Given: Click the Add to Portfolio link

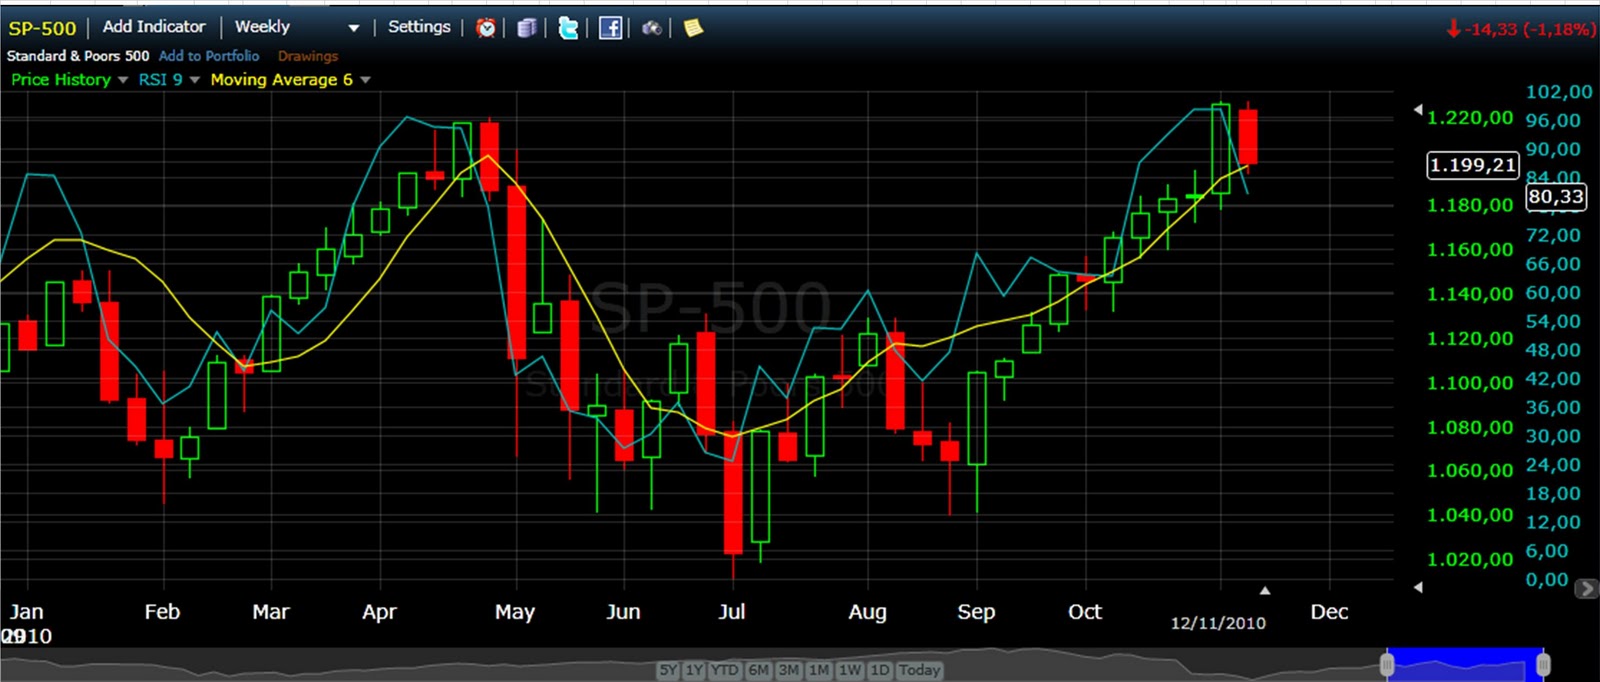Looking at the screenshot, I should tap(209, 56).
